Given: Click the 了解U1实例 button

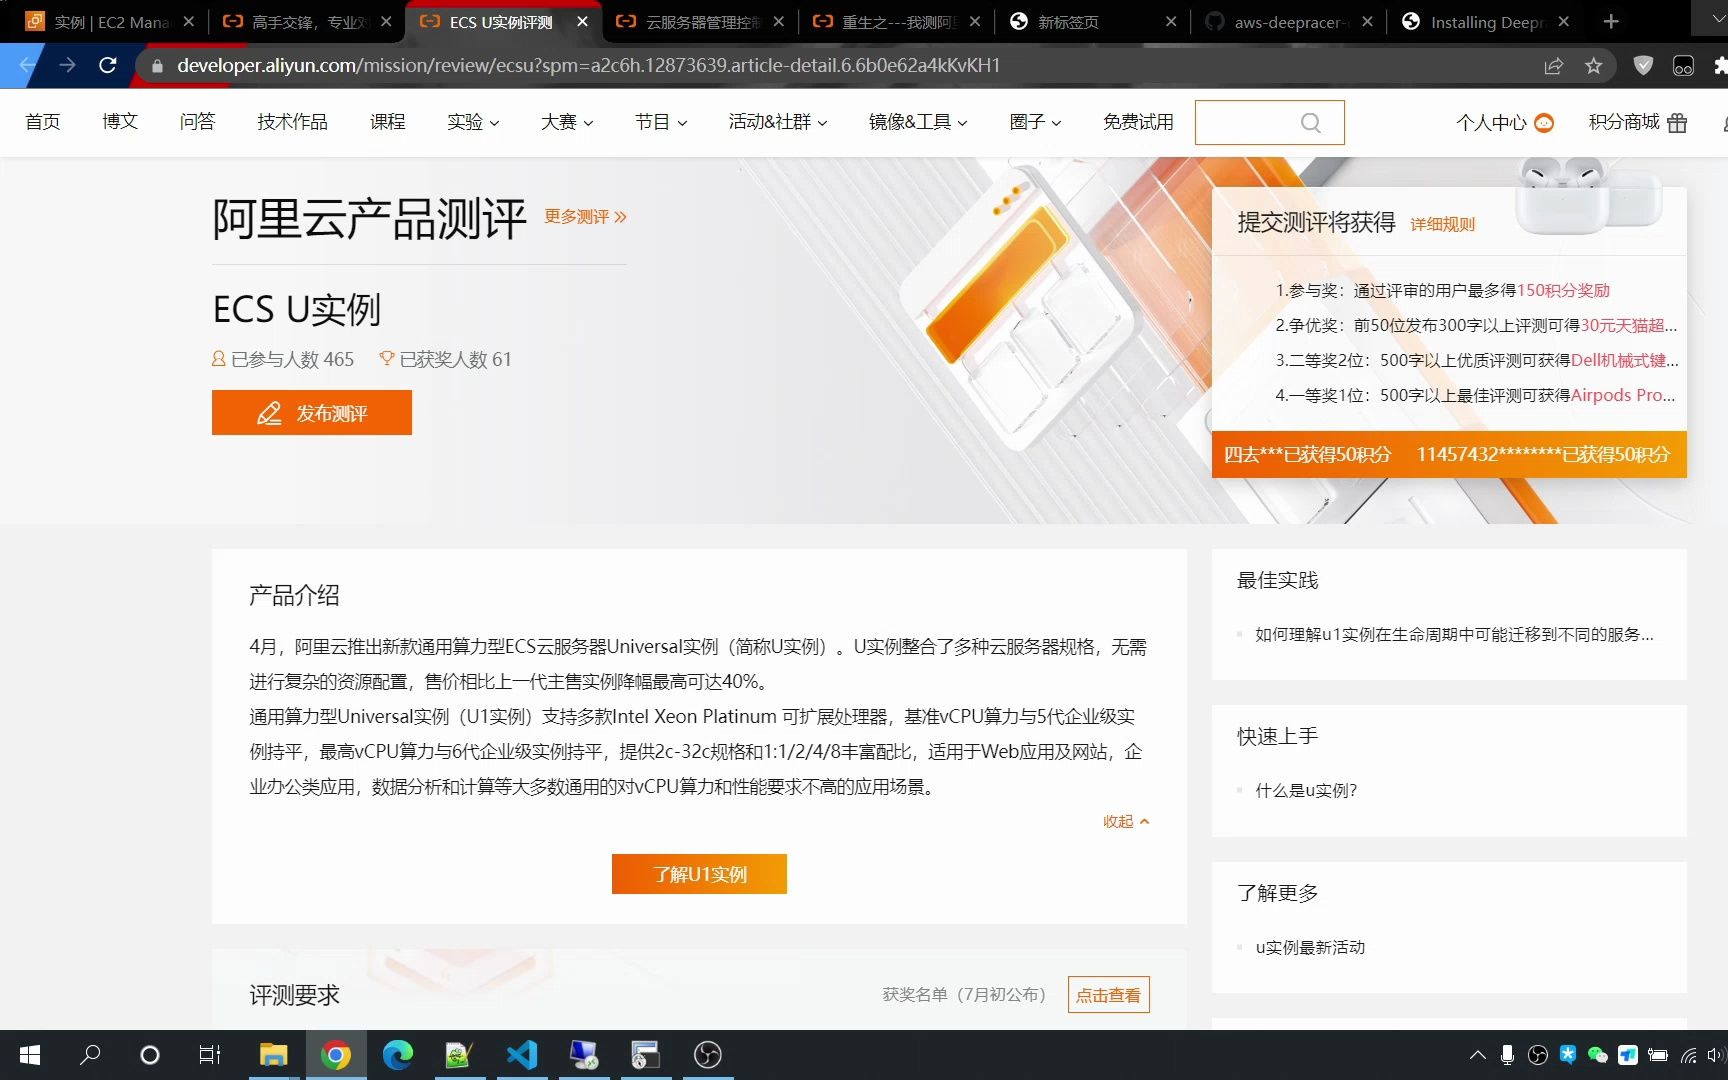Looking at the screenshot, I should click(x=699, y=874).
